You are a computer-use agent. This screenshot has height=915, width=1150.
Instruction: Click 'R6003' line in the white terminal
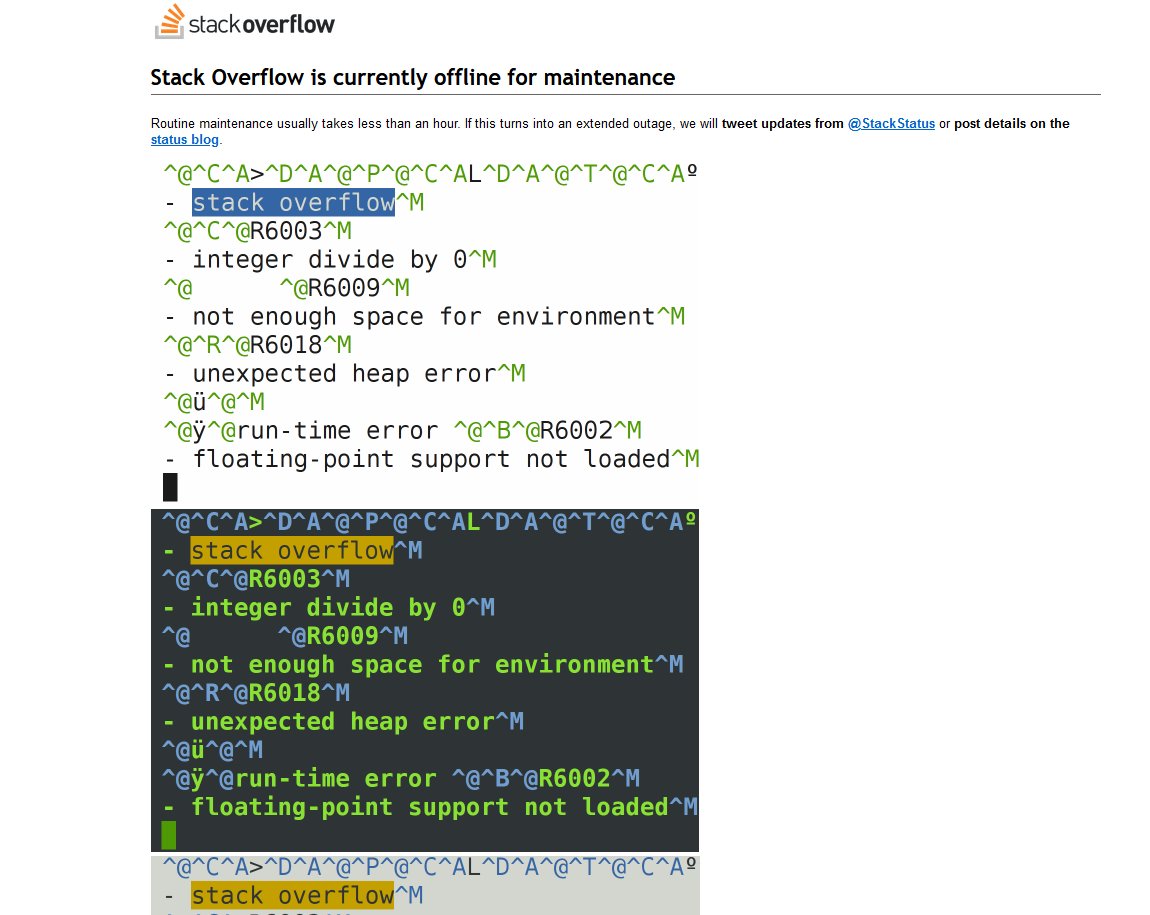pyautogui.click(x=257, y=231)
